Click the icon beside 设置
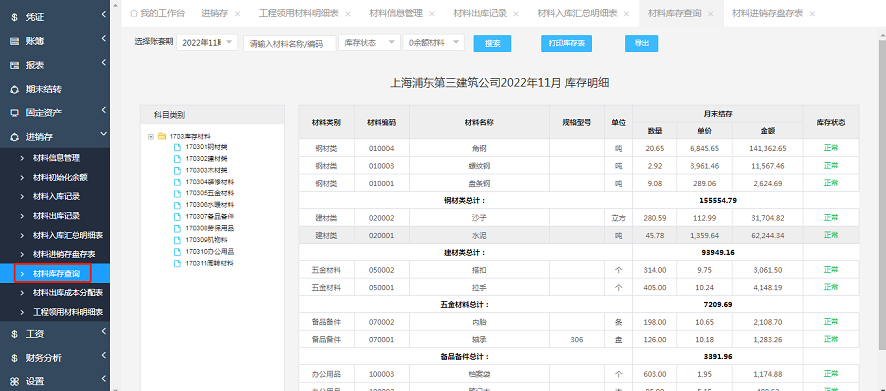 (x=15, y=381)
